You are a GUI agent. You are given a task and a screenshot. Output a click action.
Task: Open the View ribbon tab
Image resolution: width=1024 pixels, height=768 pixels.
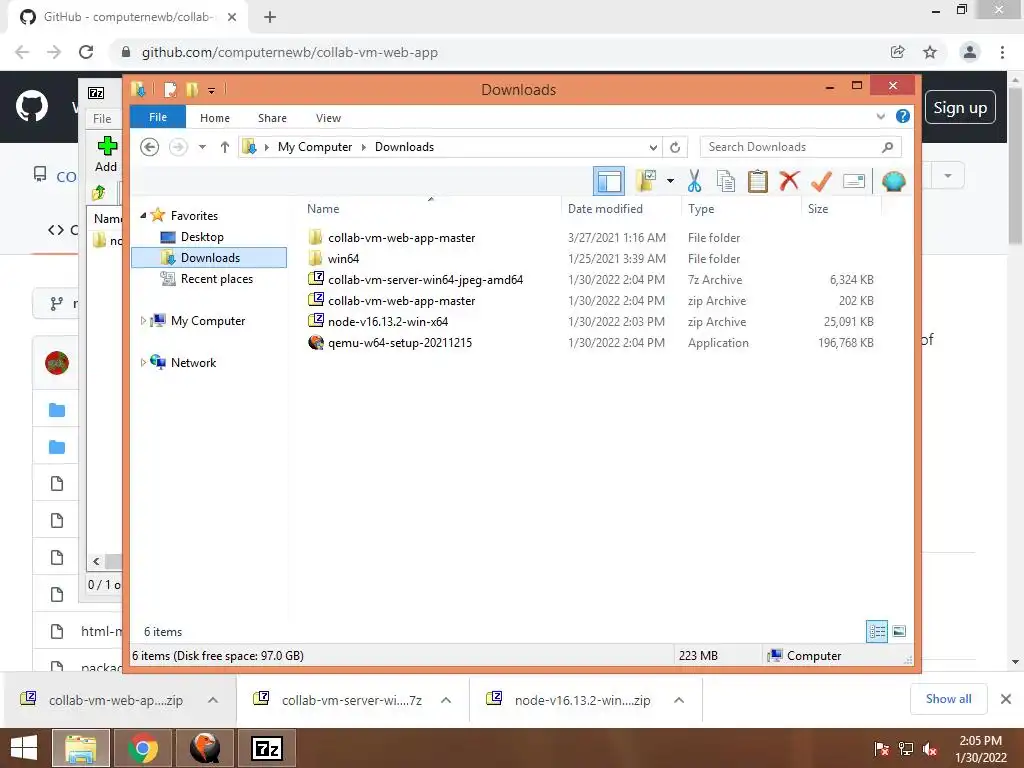[x=328, y=118]
